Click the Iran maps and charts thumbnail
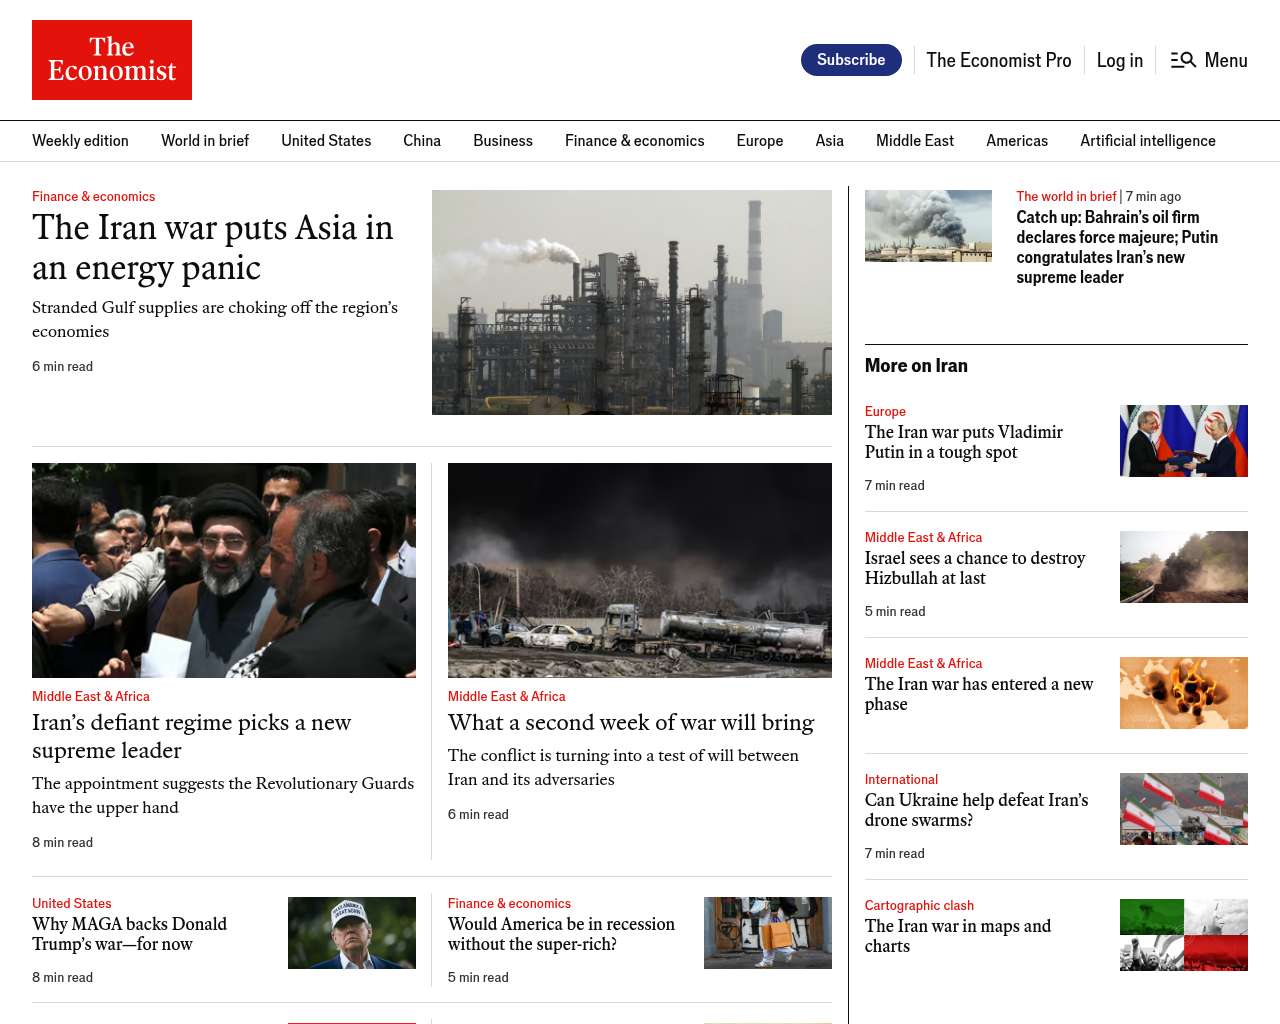This screenshot has width=1280, height=1024. 1183,935
